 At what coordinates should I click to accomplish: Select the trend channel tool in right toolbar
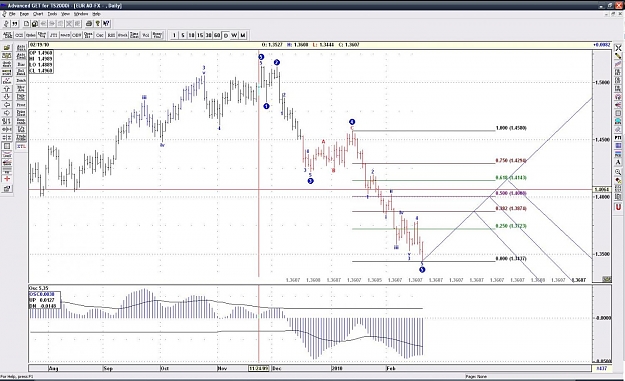[618, 63]
